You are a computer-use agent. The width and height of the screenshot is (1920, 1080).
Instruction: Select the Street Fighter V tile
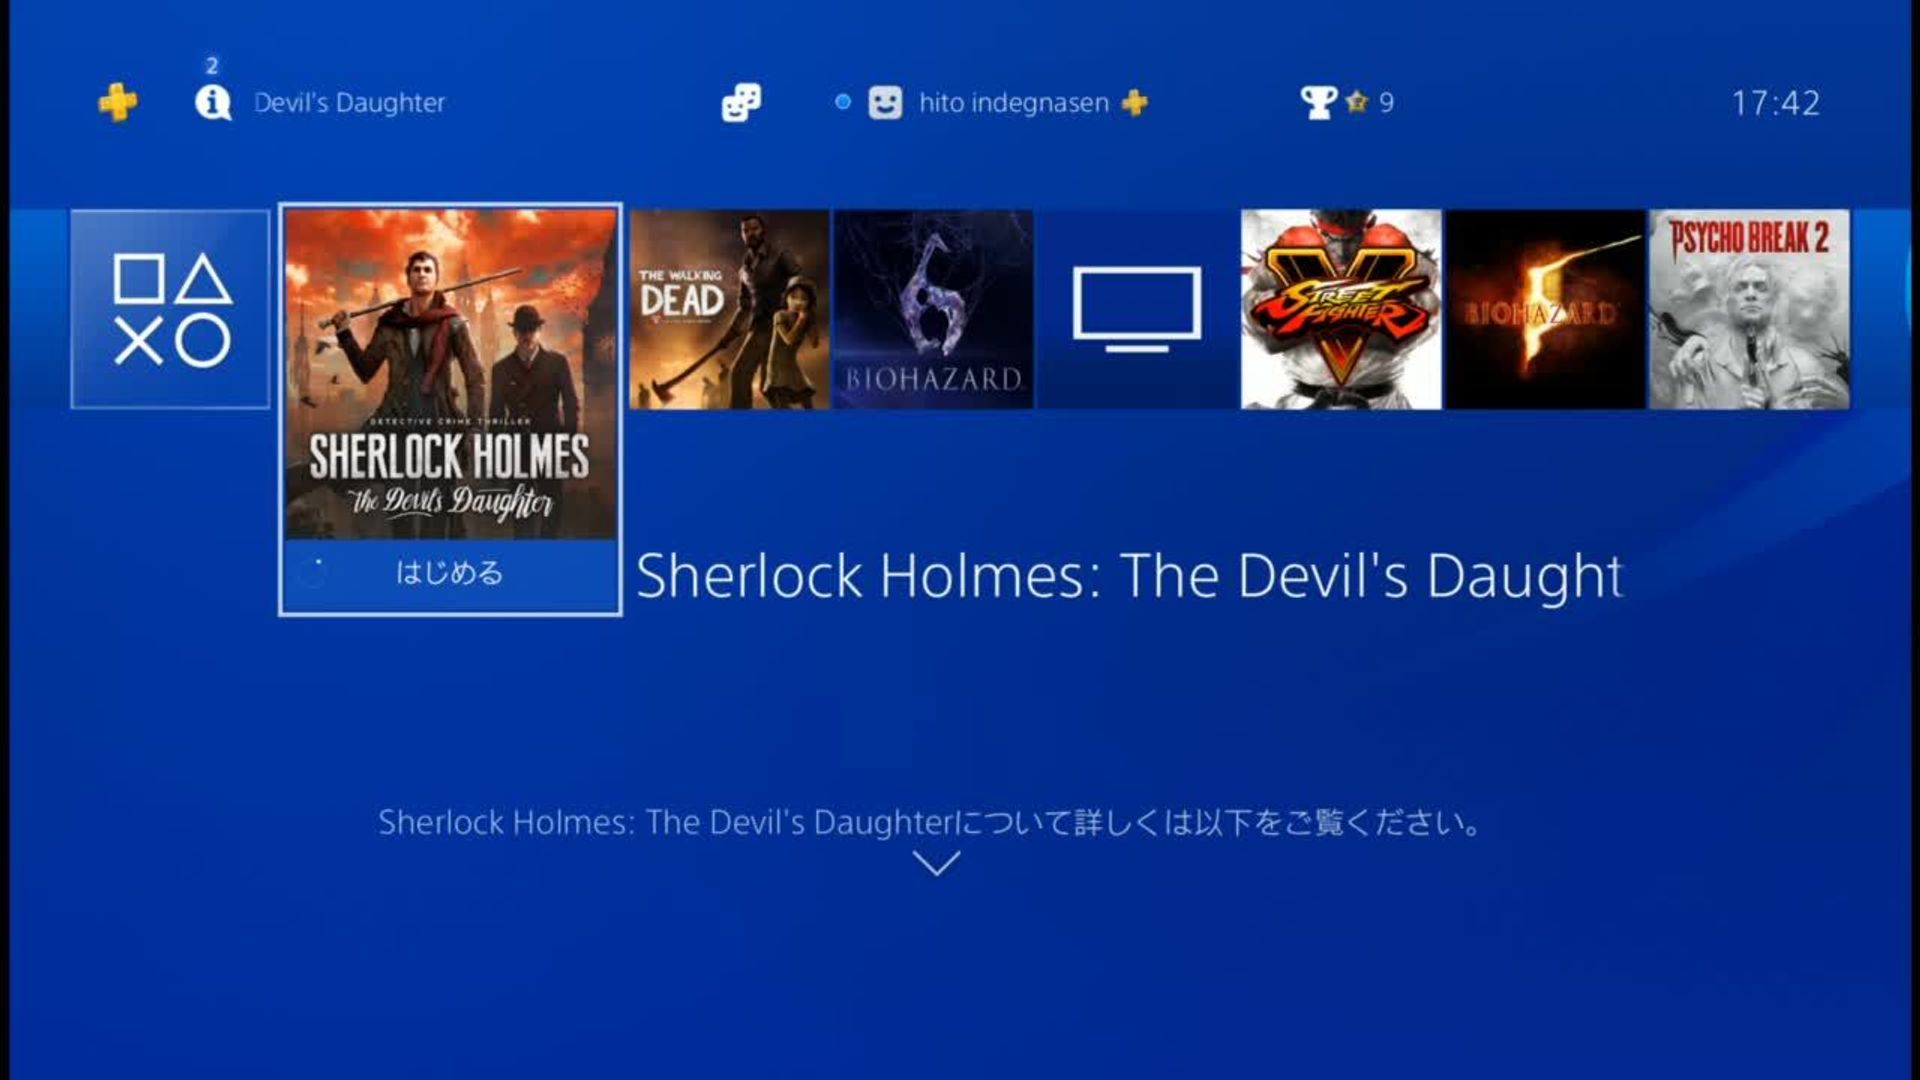click(x=1341, y=309)
